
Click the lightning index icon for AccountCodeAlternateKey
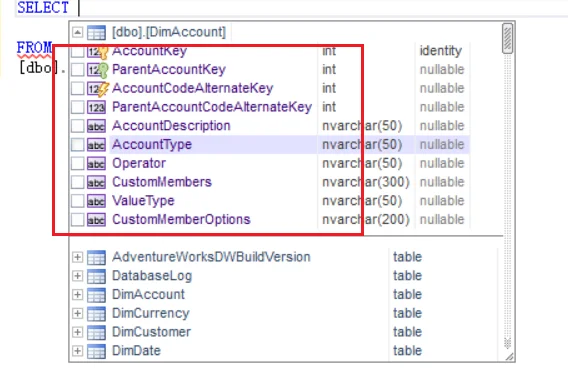[97, 89]
